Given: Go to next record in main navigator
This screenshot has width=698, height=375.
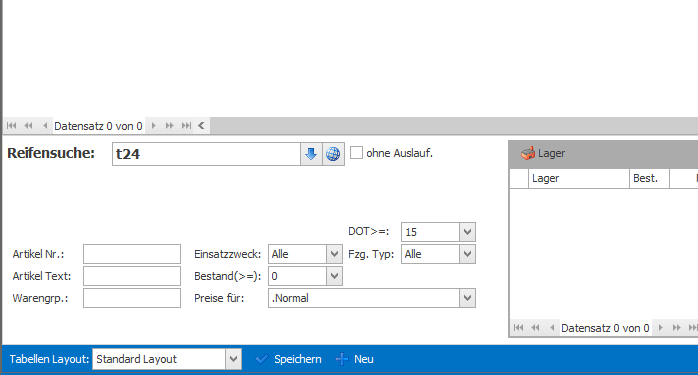Looking at the screenshot, I should (x=154, y=126).
